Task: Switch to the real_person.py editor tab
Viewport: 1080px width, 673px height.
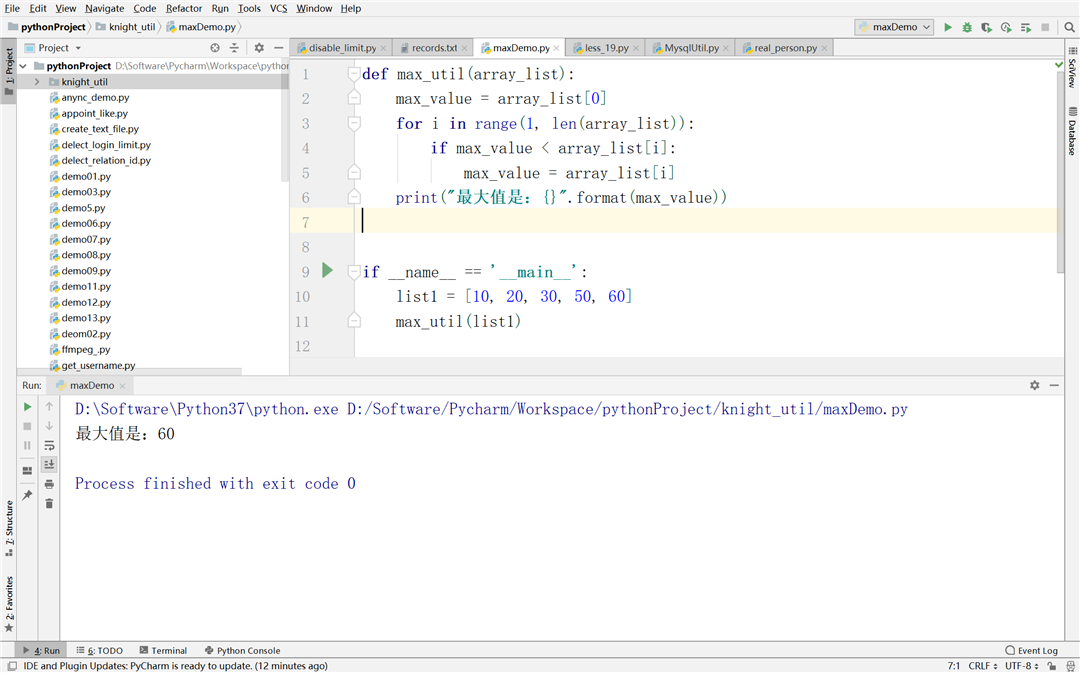Action: (x=785, y=48)
